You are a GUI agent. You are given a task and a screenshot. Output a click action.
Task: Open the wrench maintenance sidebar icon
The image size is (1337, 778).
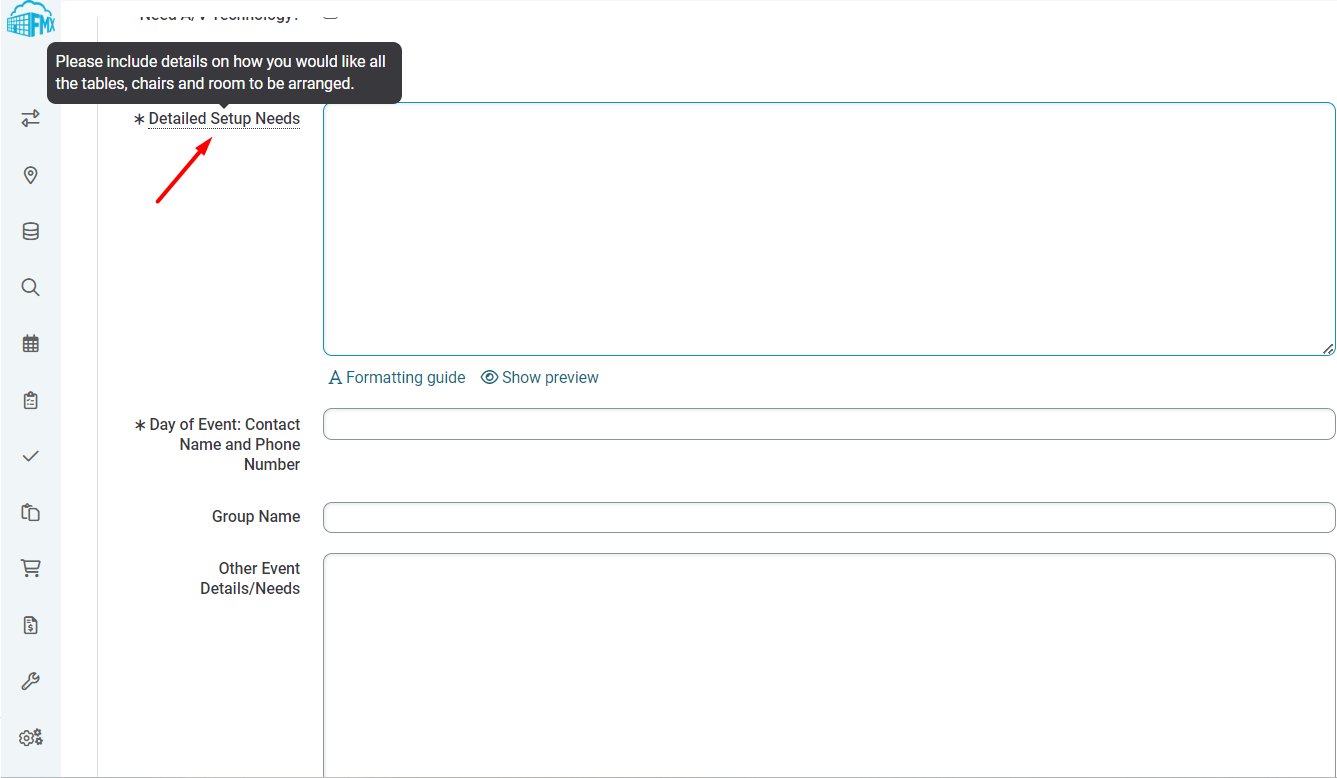(x=30, y=681)
